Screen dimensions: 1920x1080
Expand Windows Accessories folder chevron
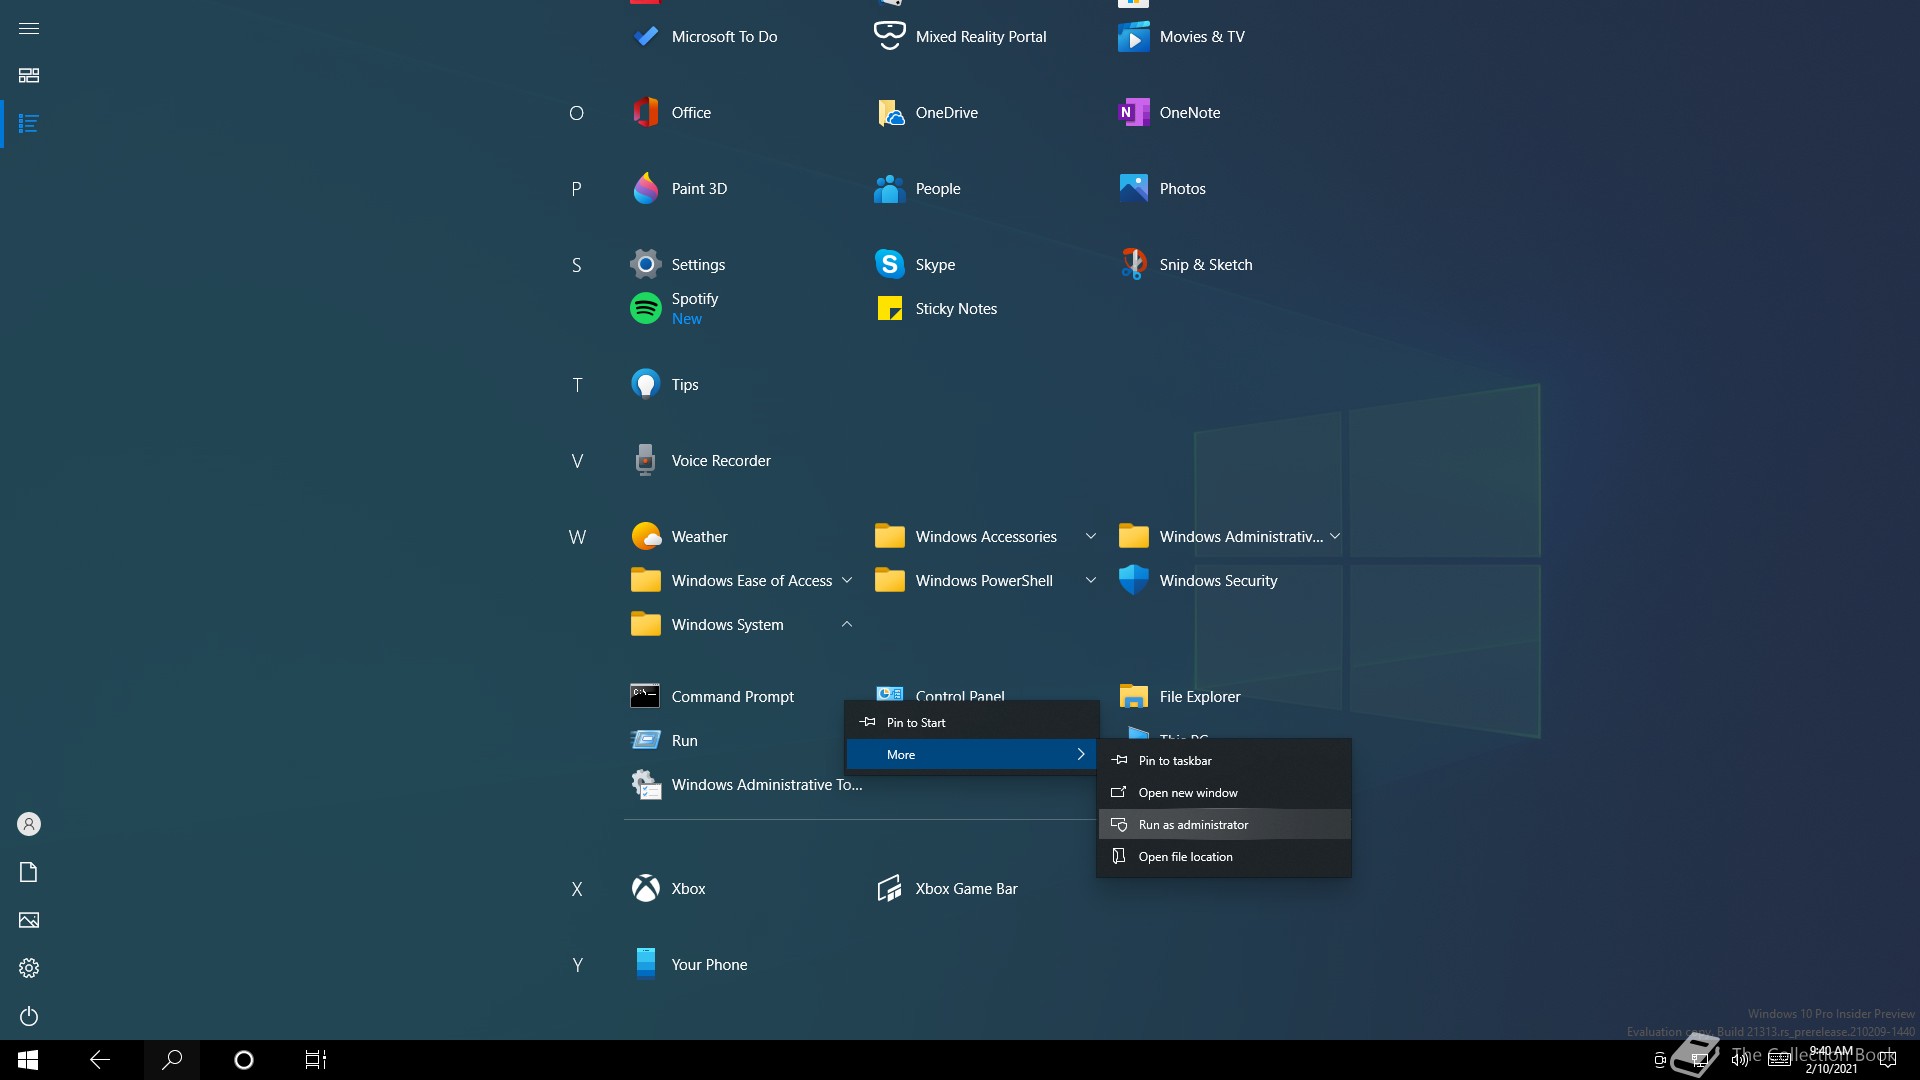point(1091,537)
